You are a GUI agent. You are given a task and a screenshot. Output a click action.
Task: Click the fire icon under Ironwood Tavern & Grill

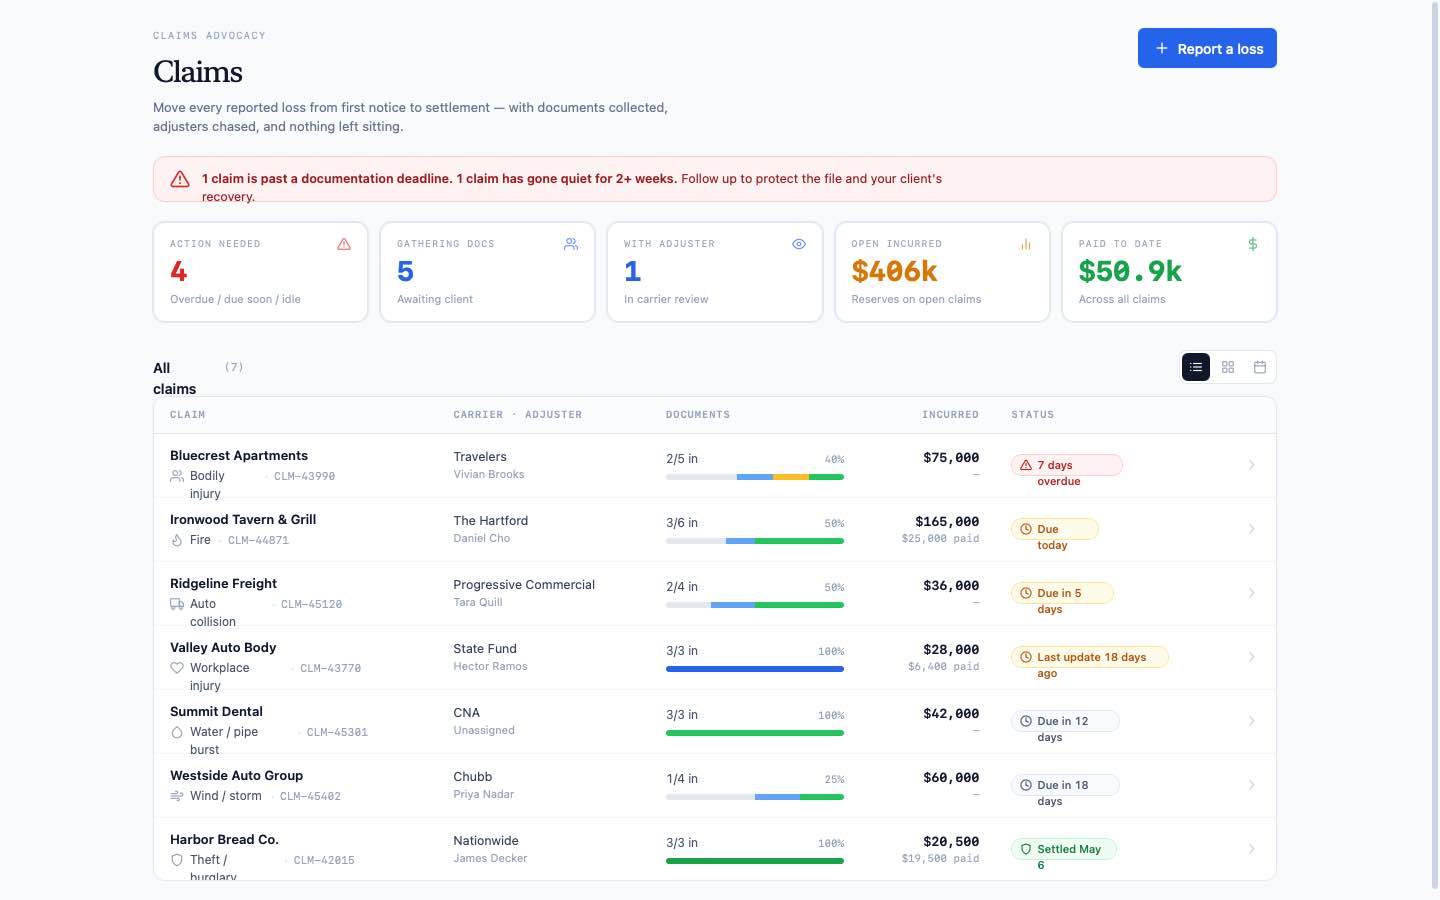click(x=177, y=540)
